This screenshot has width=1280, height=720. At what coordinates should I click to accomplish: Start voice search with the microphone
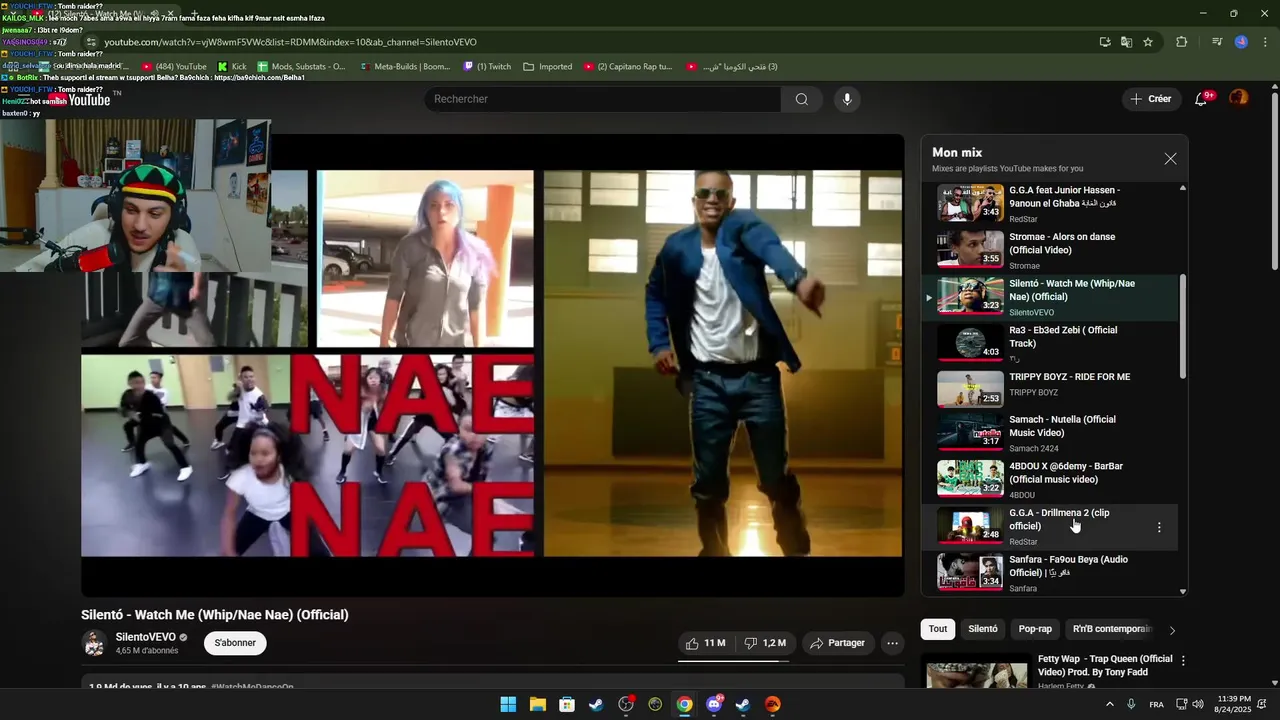[x=847, y=99]
